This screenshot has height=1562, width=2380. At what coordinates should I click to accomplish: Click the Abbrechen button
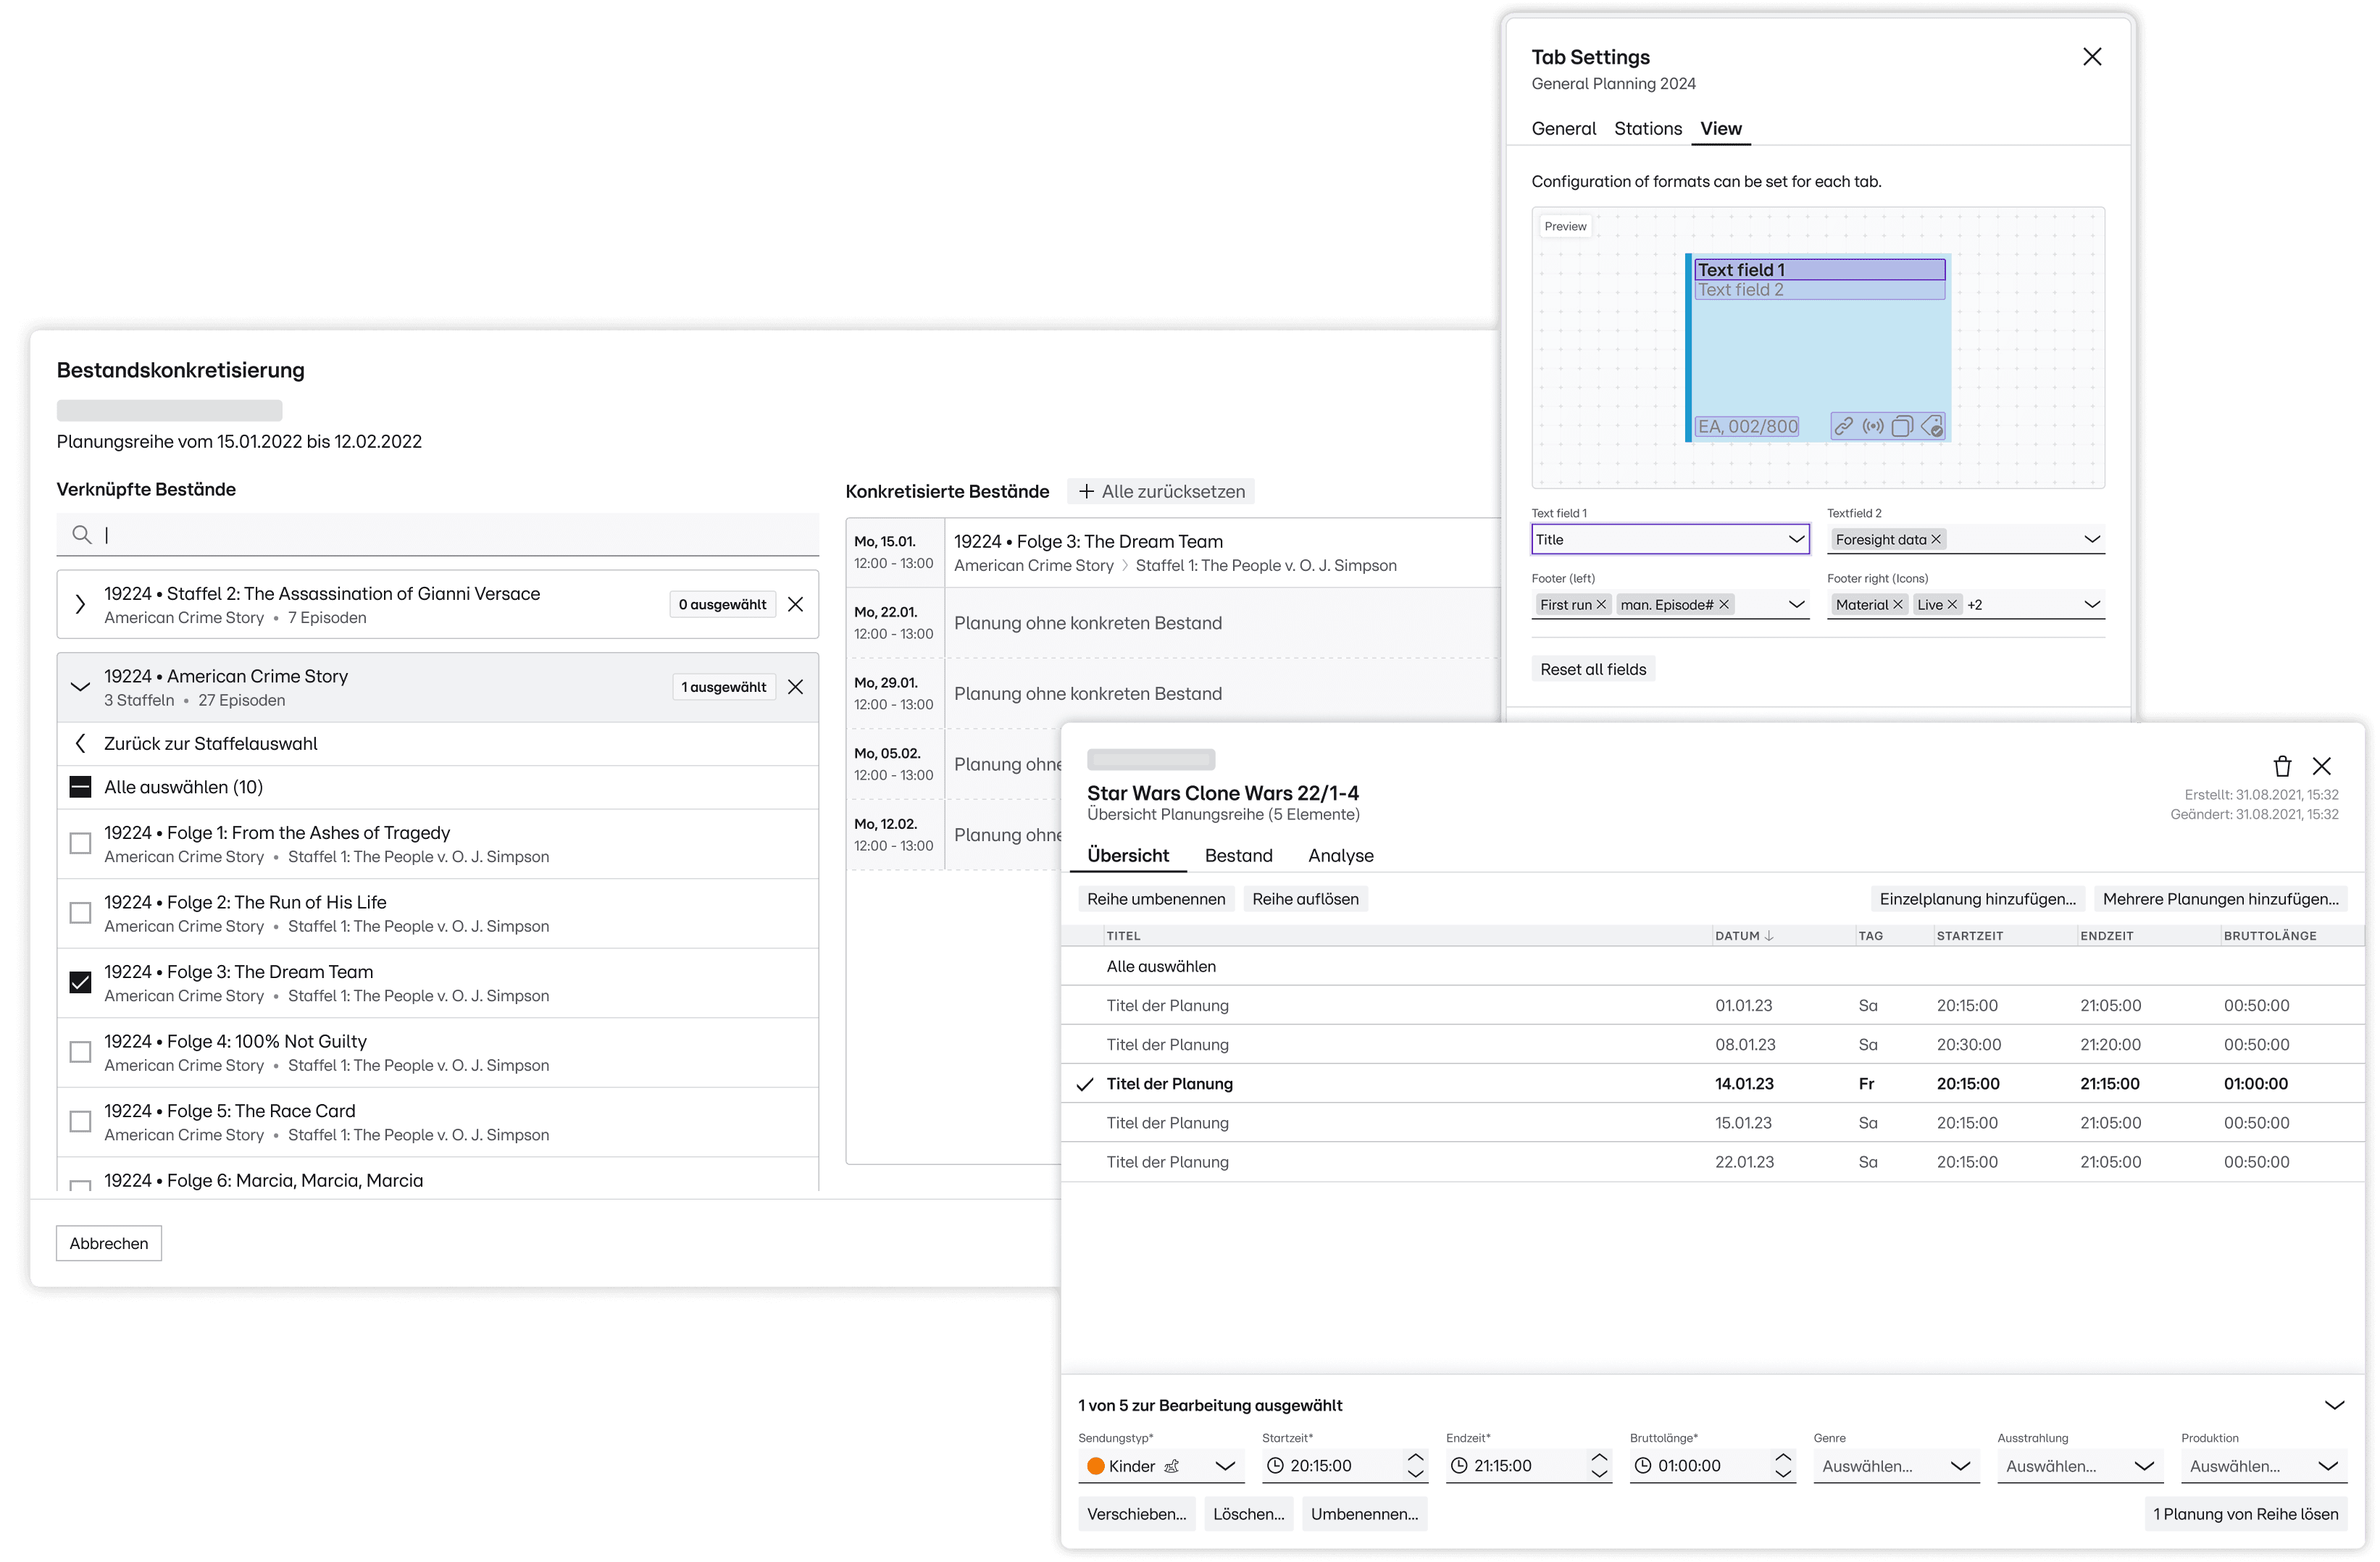coord(109,1244)
